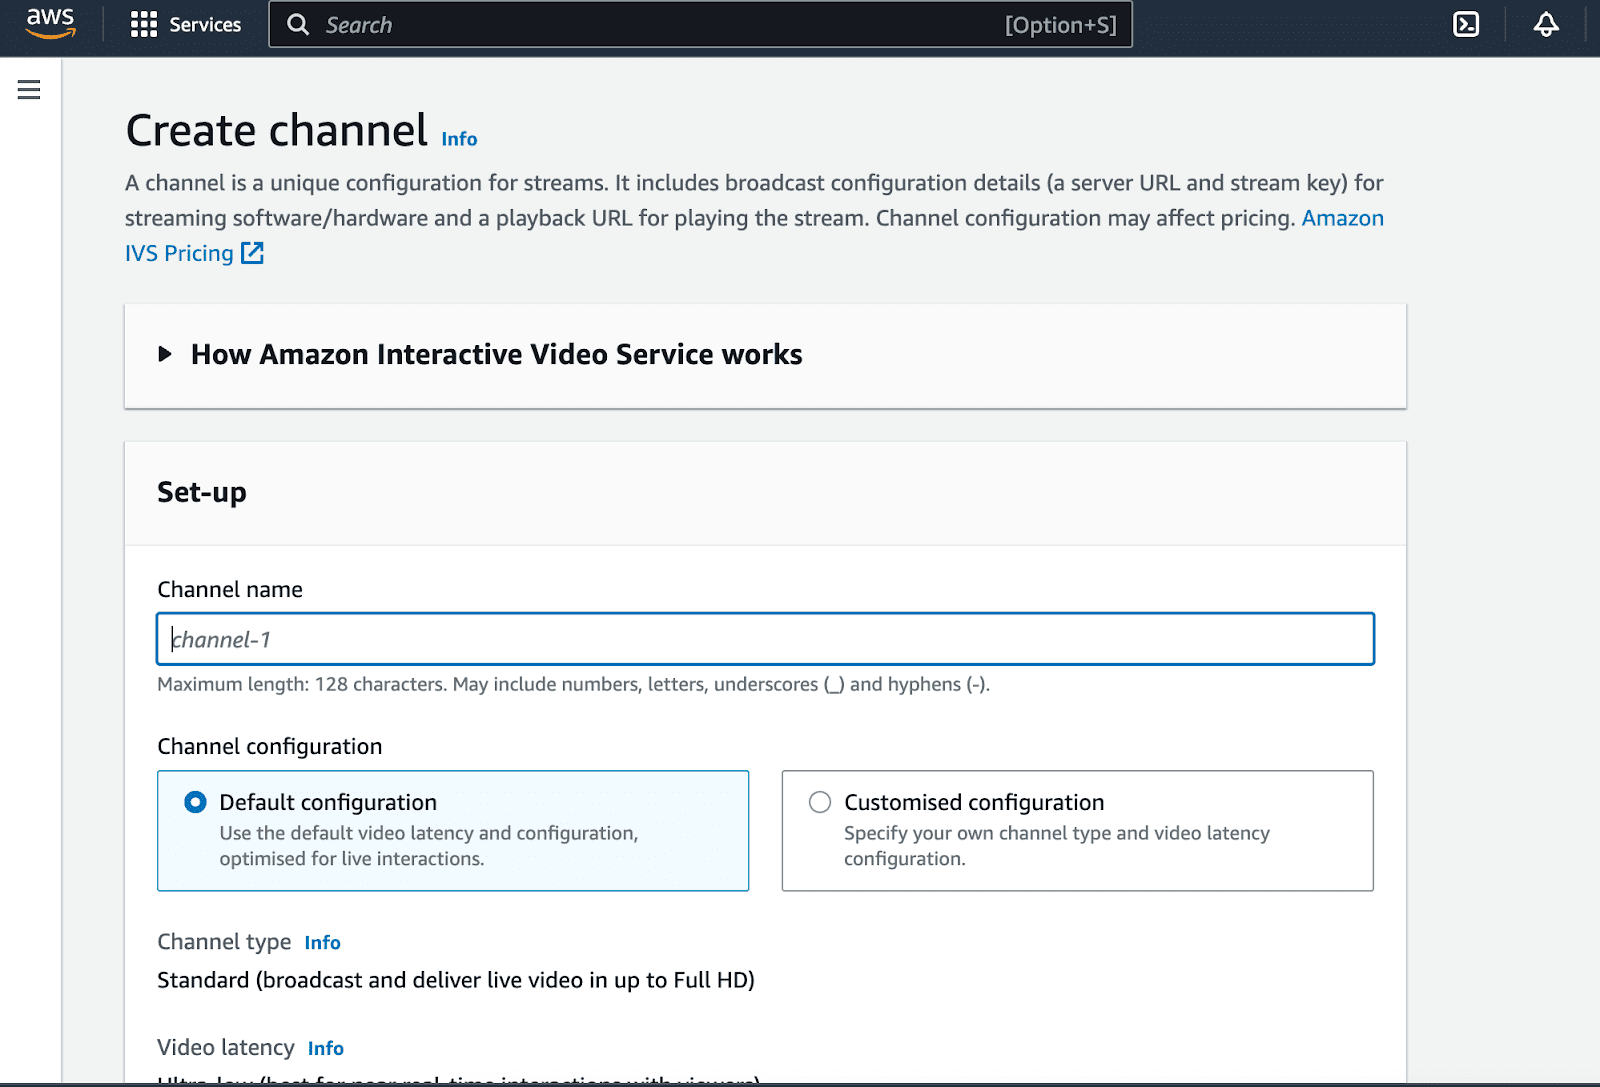Select Customised configuration radio button
The image size is (1600, 1087).
click(820, 802)
